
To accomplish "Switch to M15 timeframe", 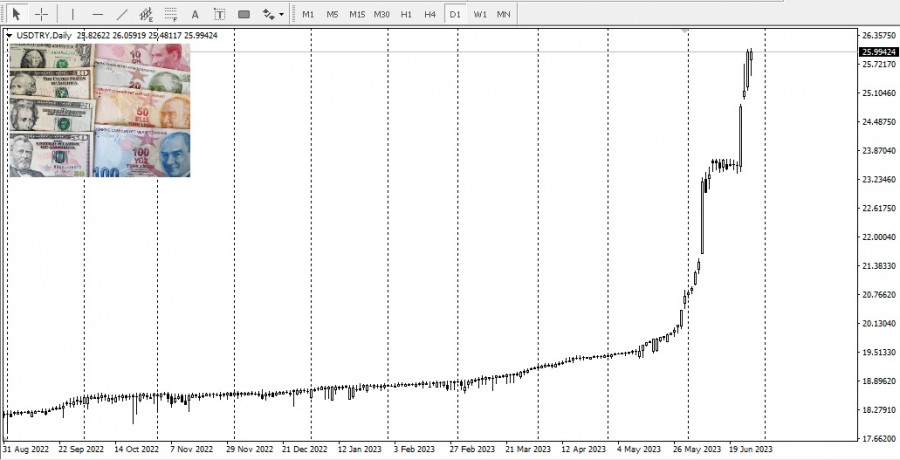I will [x=357, y=14].
